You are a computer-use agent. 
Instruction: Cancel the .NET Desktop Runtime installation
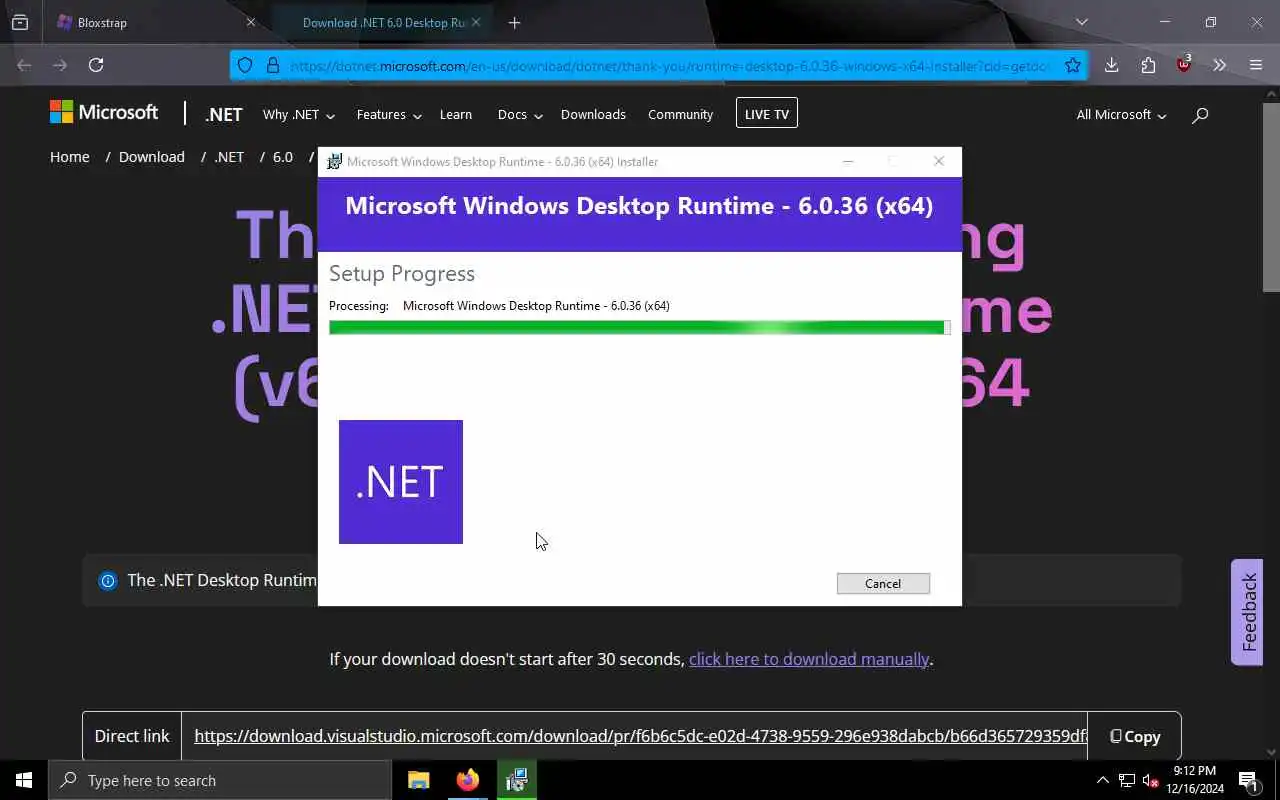click(883, 583)
